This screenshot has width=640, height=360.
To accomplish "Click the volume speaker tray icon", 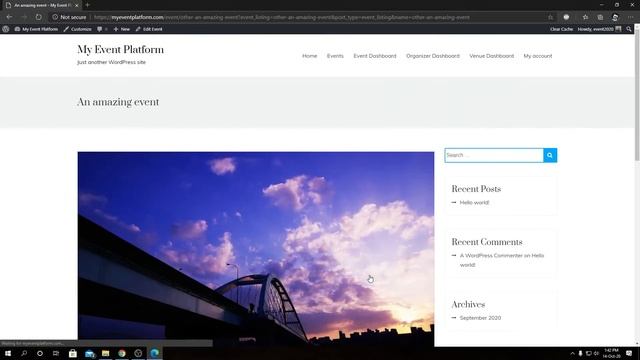I will (596, 353).
